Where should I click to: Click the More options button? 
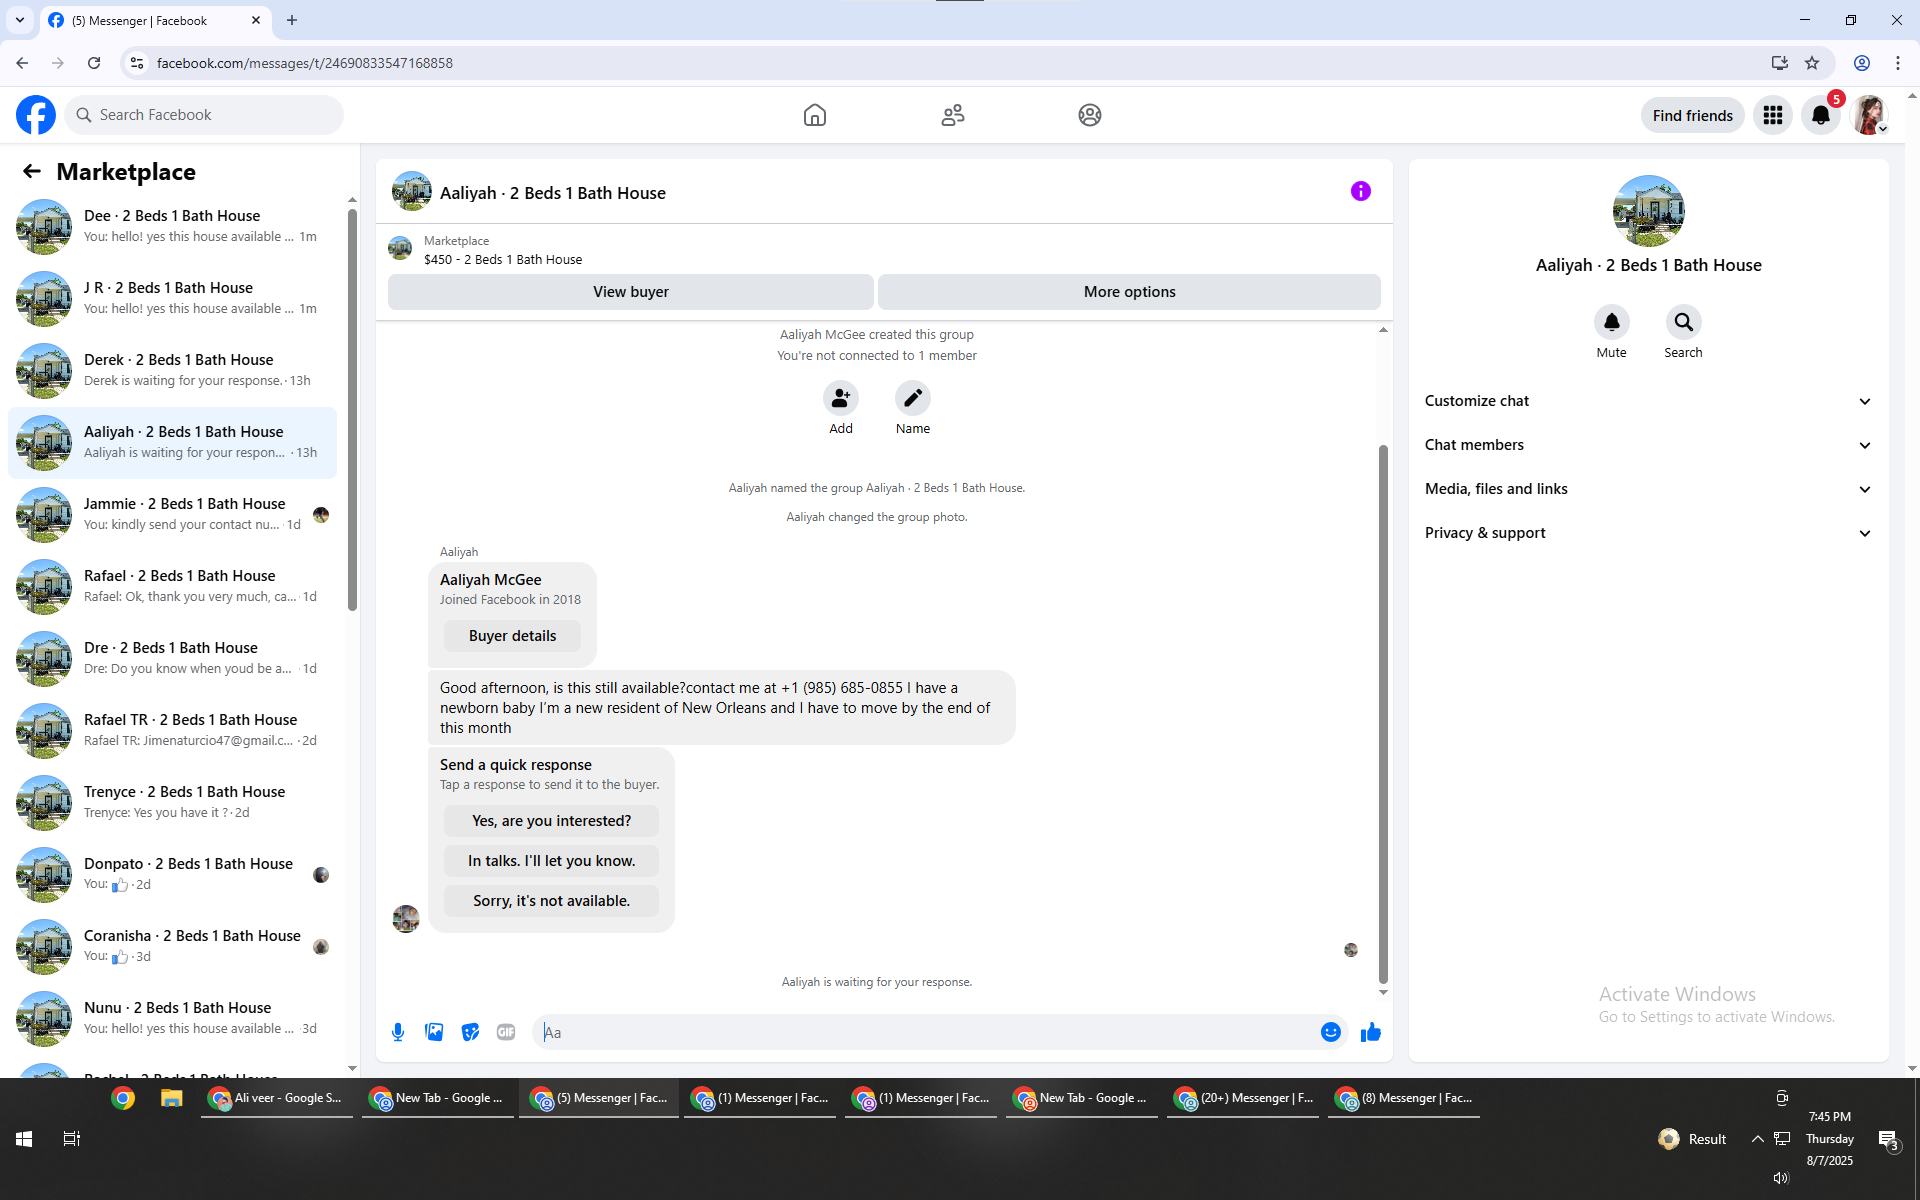1130,292
